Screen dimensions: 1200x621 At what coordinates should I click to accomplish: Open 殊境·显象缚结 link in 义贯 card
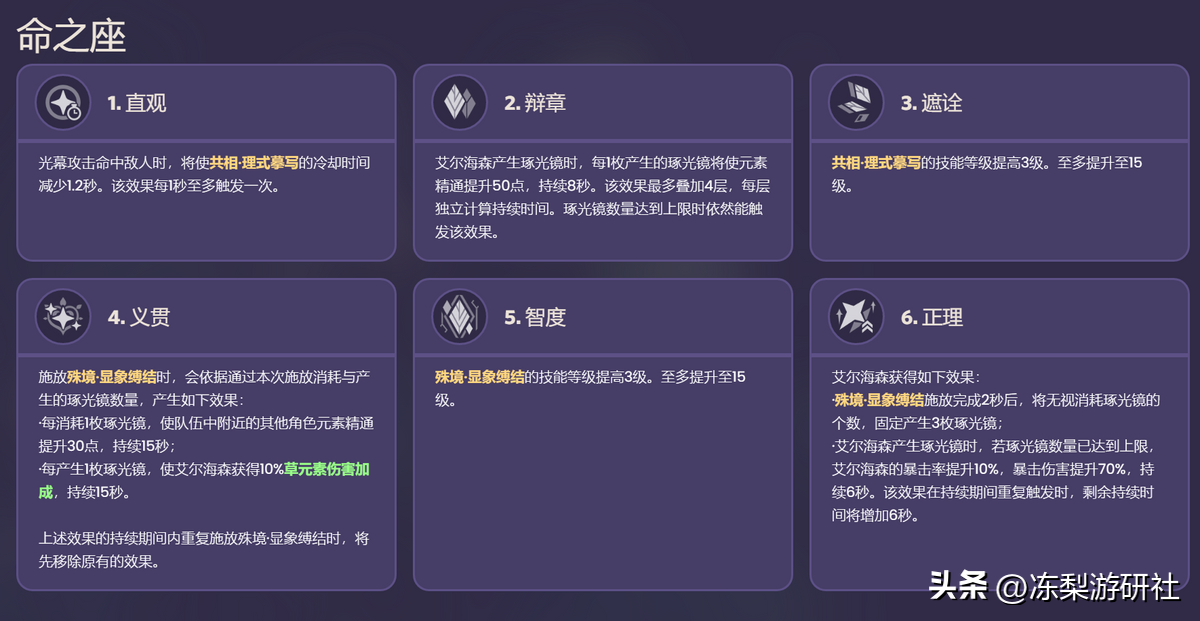(x=111, y=377)
